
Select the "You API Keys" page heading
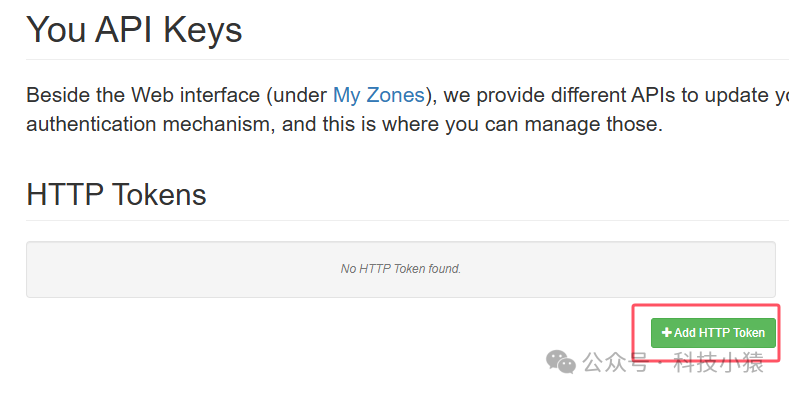134,29
